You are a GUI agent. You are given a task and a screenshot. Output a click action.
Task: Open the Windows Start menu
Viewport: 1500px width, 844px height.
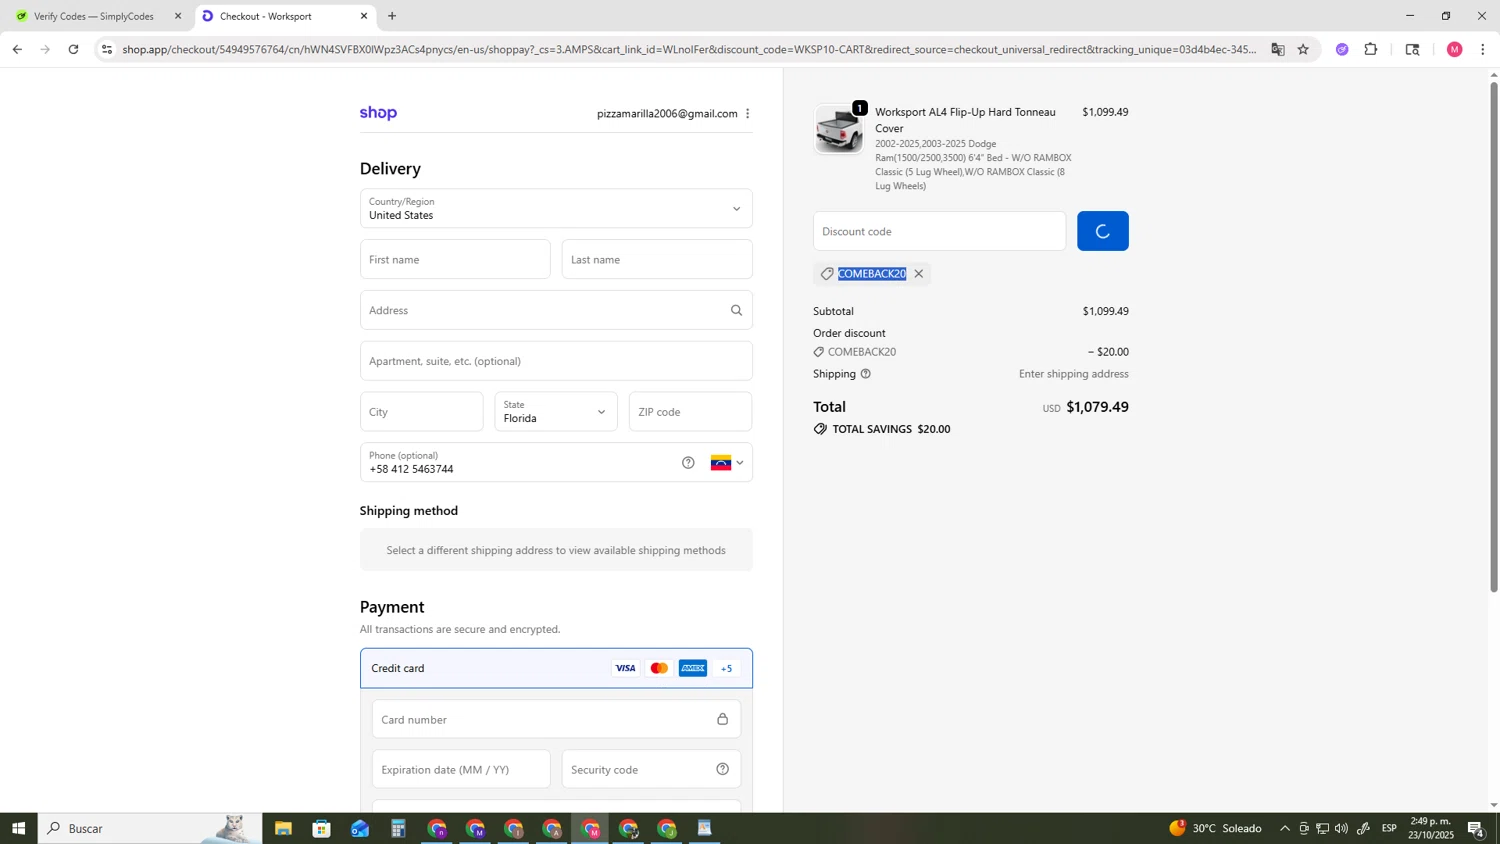pyautogui.click(x=18, y=828)
